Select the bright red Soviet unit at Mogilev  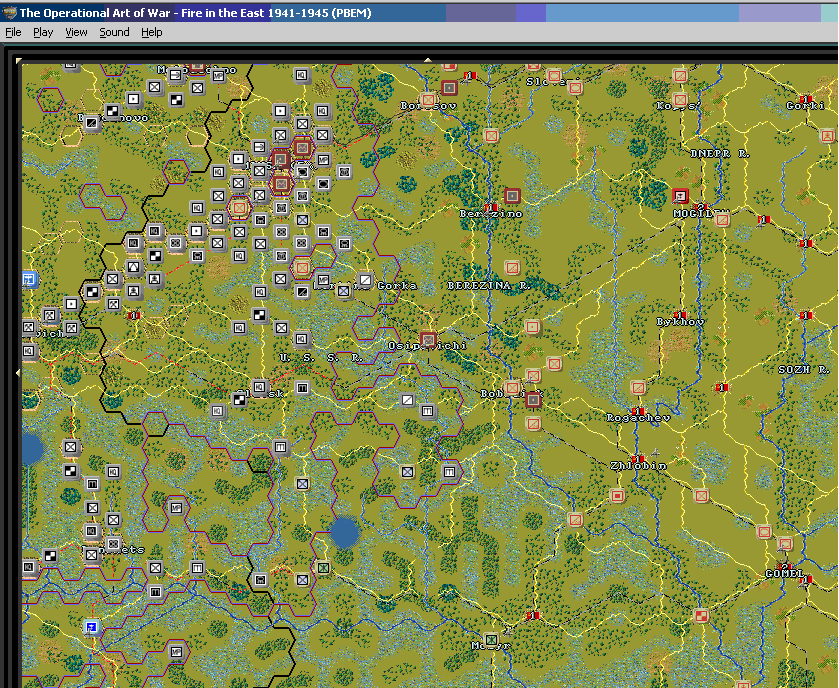point(680,196)
